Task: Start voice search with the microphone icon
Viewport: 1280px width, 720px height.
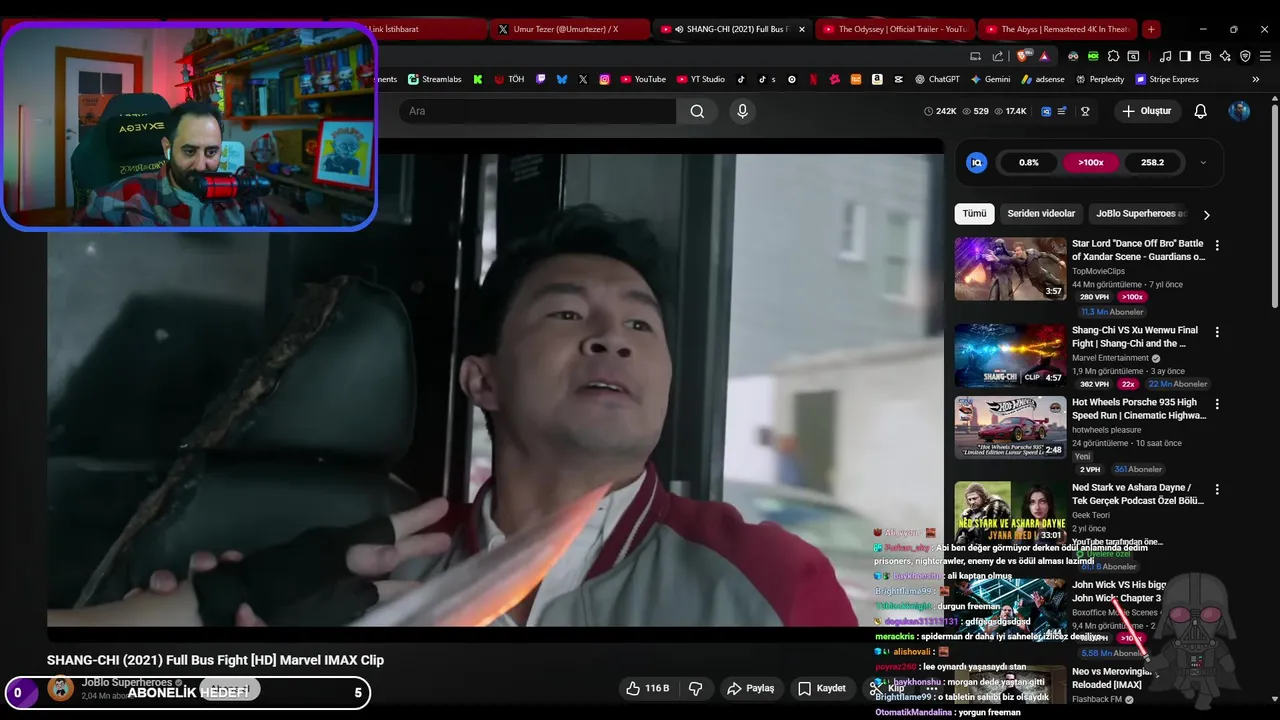Action: (x=742, y=111)
